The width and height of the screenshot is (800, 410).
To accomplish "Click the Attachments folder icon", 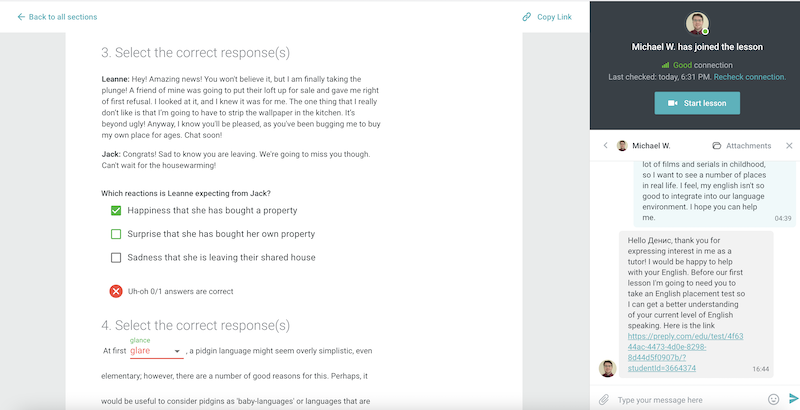I will click(x=716, y=146).
